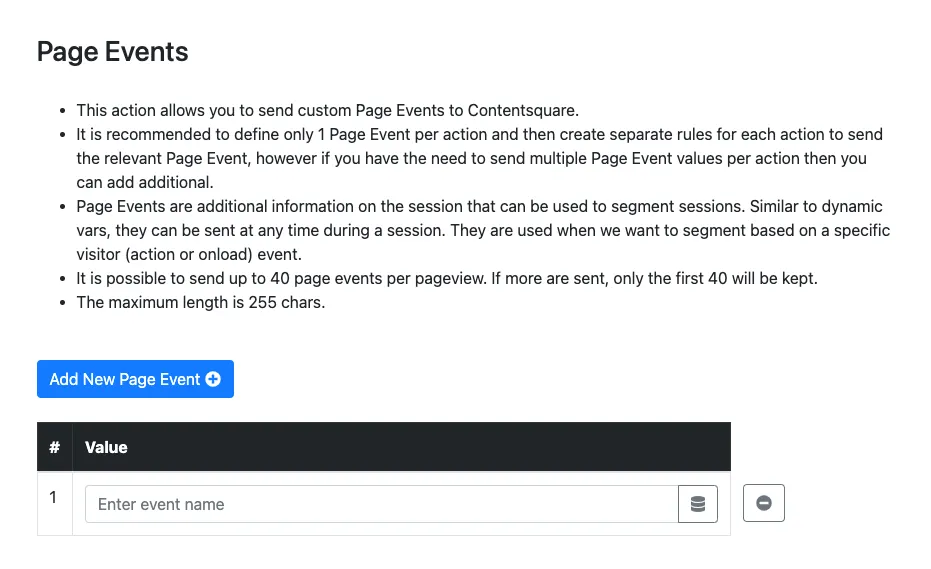Click the plus circle icon on Add button
This screenshot has height=569, width=931.
tap(213, 379)
